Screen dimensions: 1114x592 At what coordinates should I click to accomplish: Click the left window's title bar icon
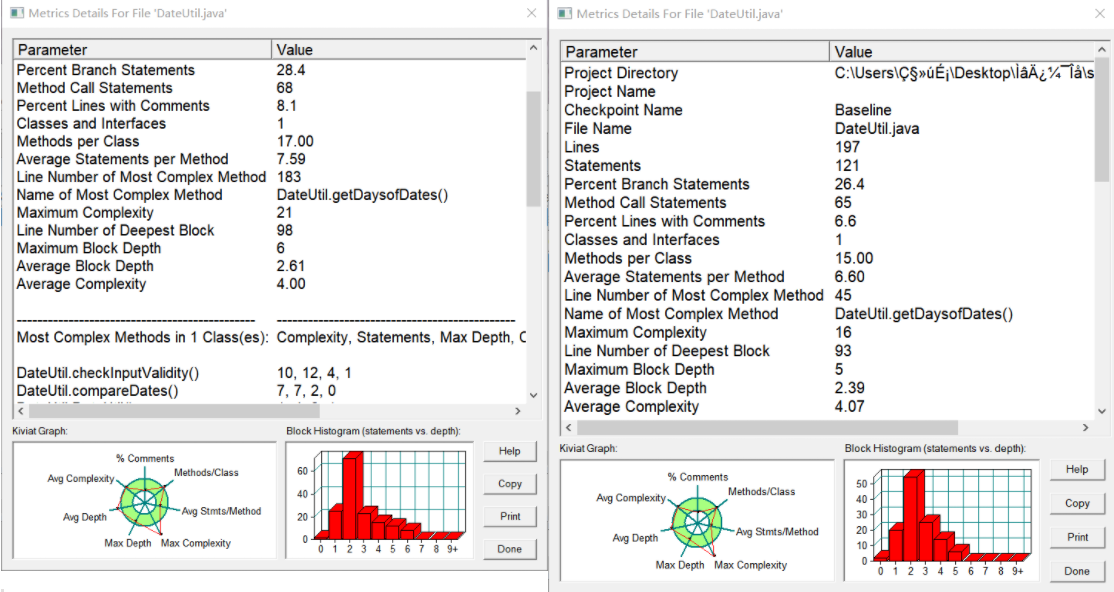tap(16, 13)
